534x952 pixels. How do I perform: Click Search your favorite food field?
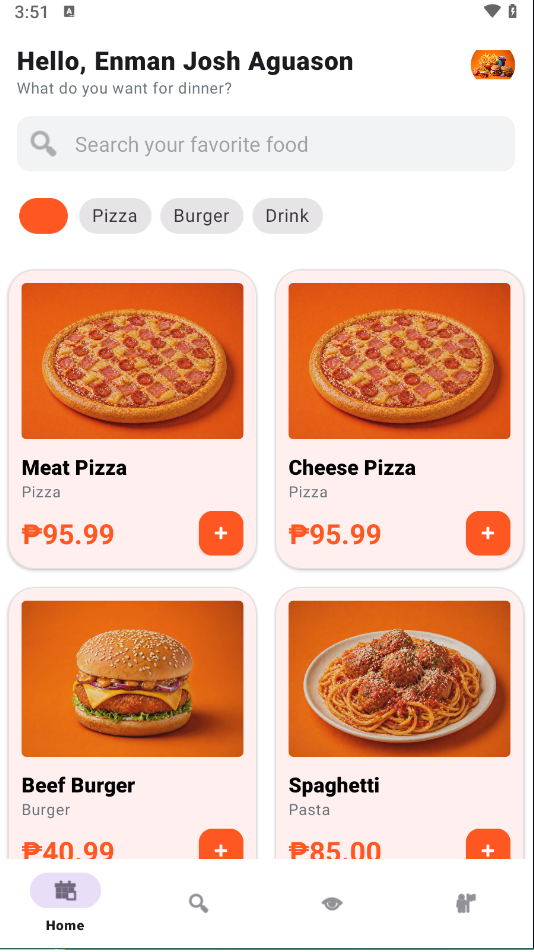266,144
